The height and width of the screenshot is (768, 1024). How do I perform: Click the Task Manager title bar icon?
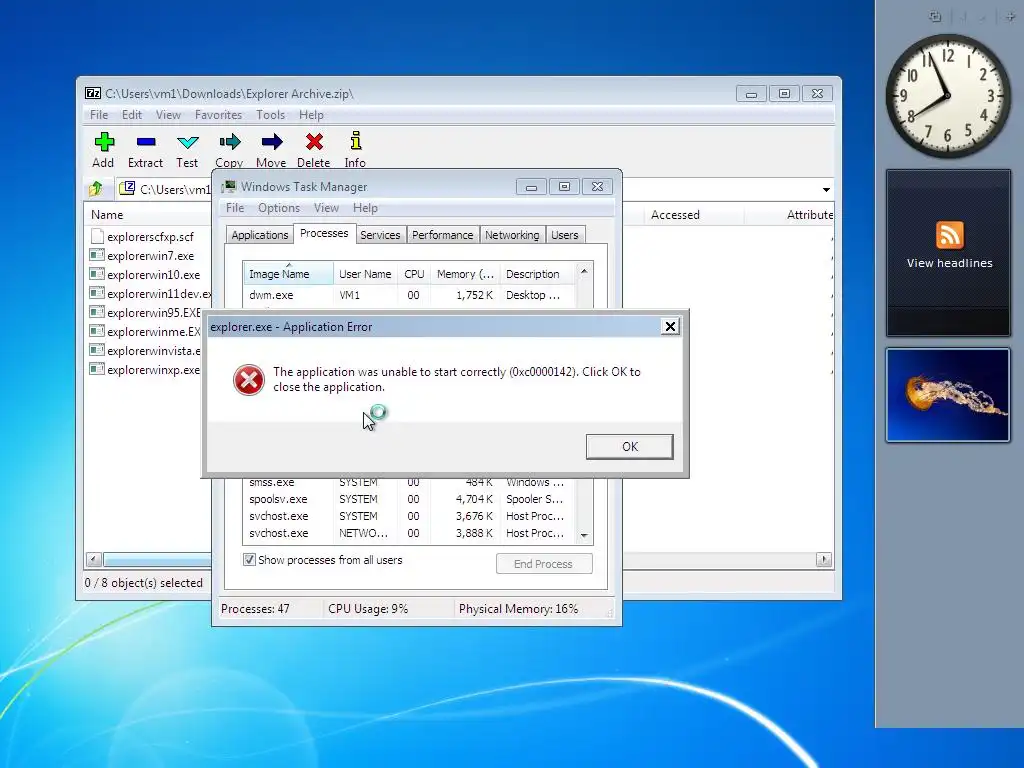tap(229, 187)
